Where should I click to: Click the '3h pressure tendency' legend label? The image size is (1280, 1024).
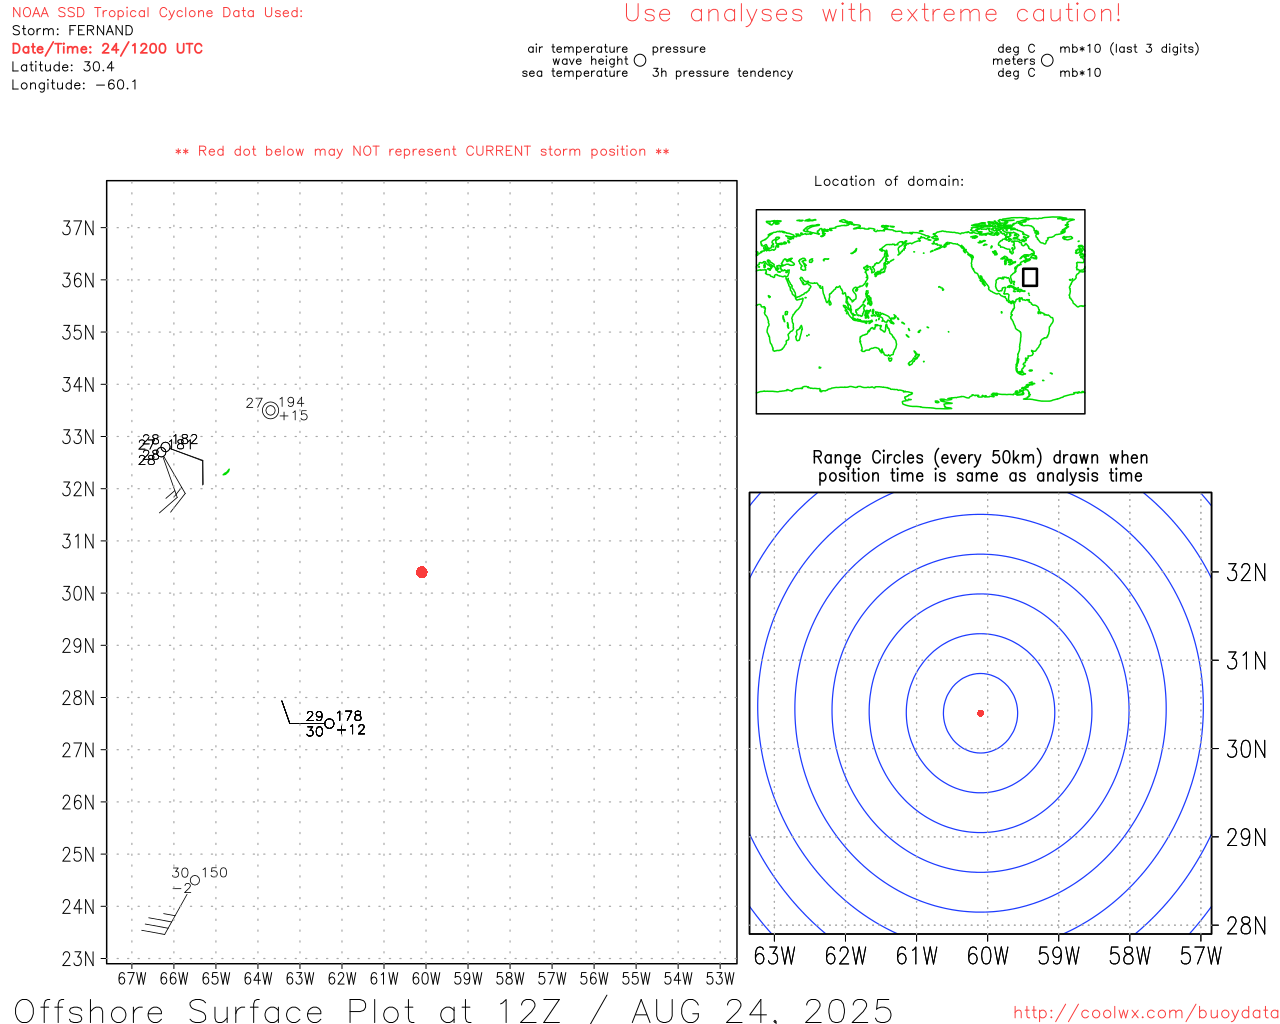(x=722, y=73)
